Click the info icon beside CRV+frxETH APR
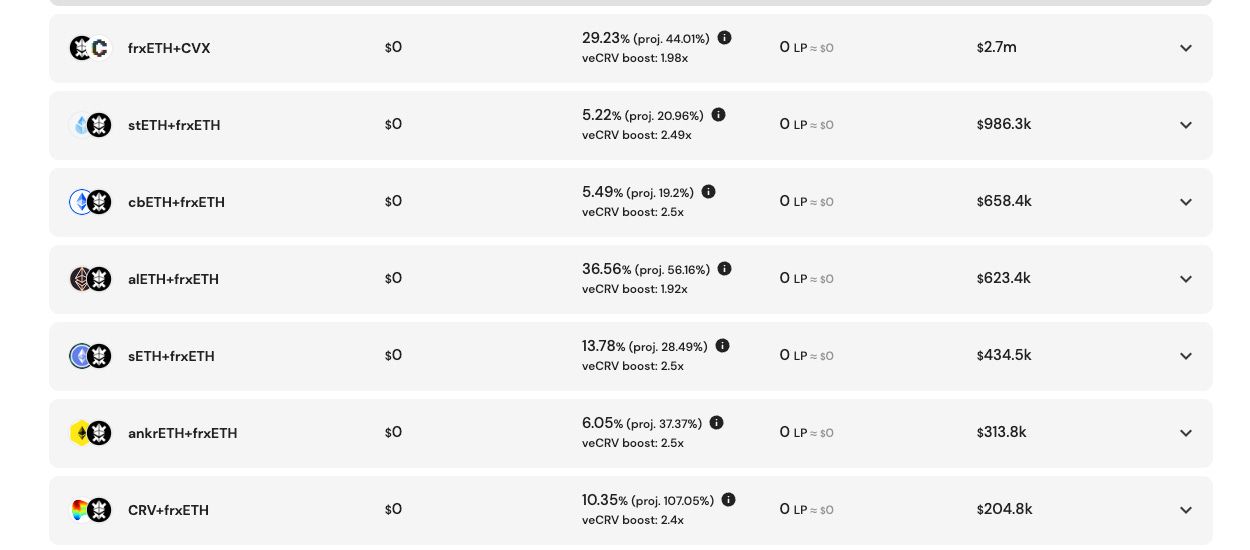This screenshot has width=1250, height=550. click(x=729, y=500)
